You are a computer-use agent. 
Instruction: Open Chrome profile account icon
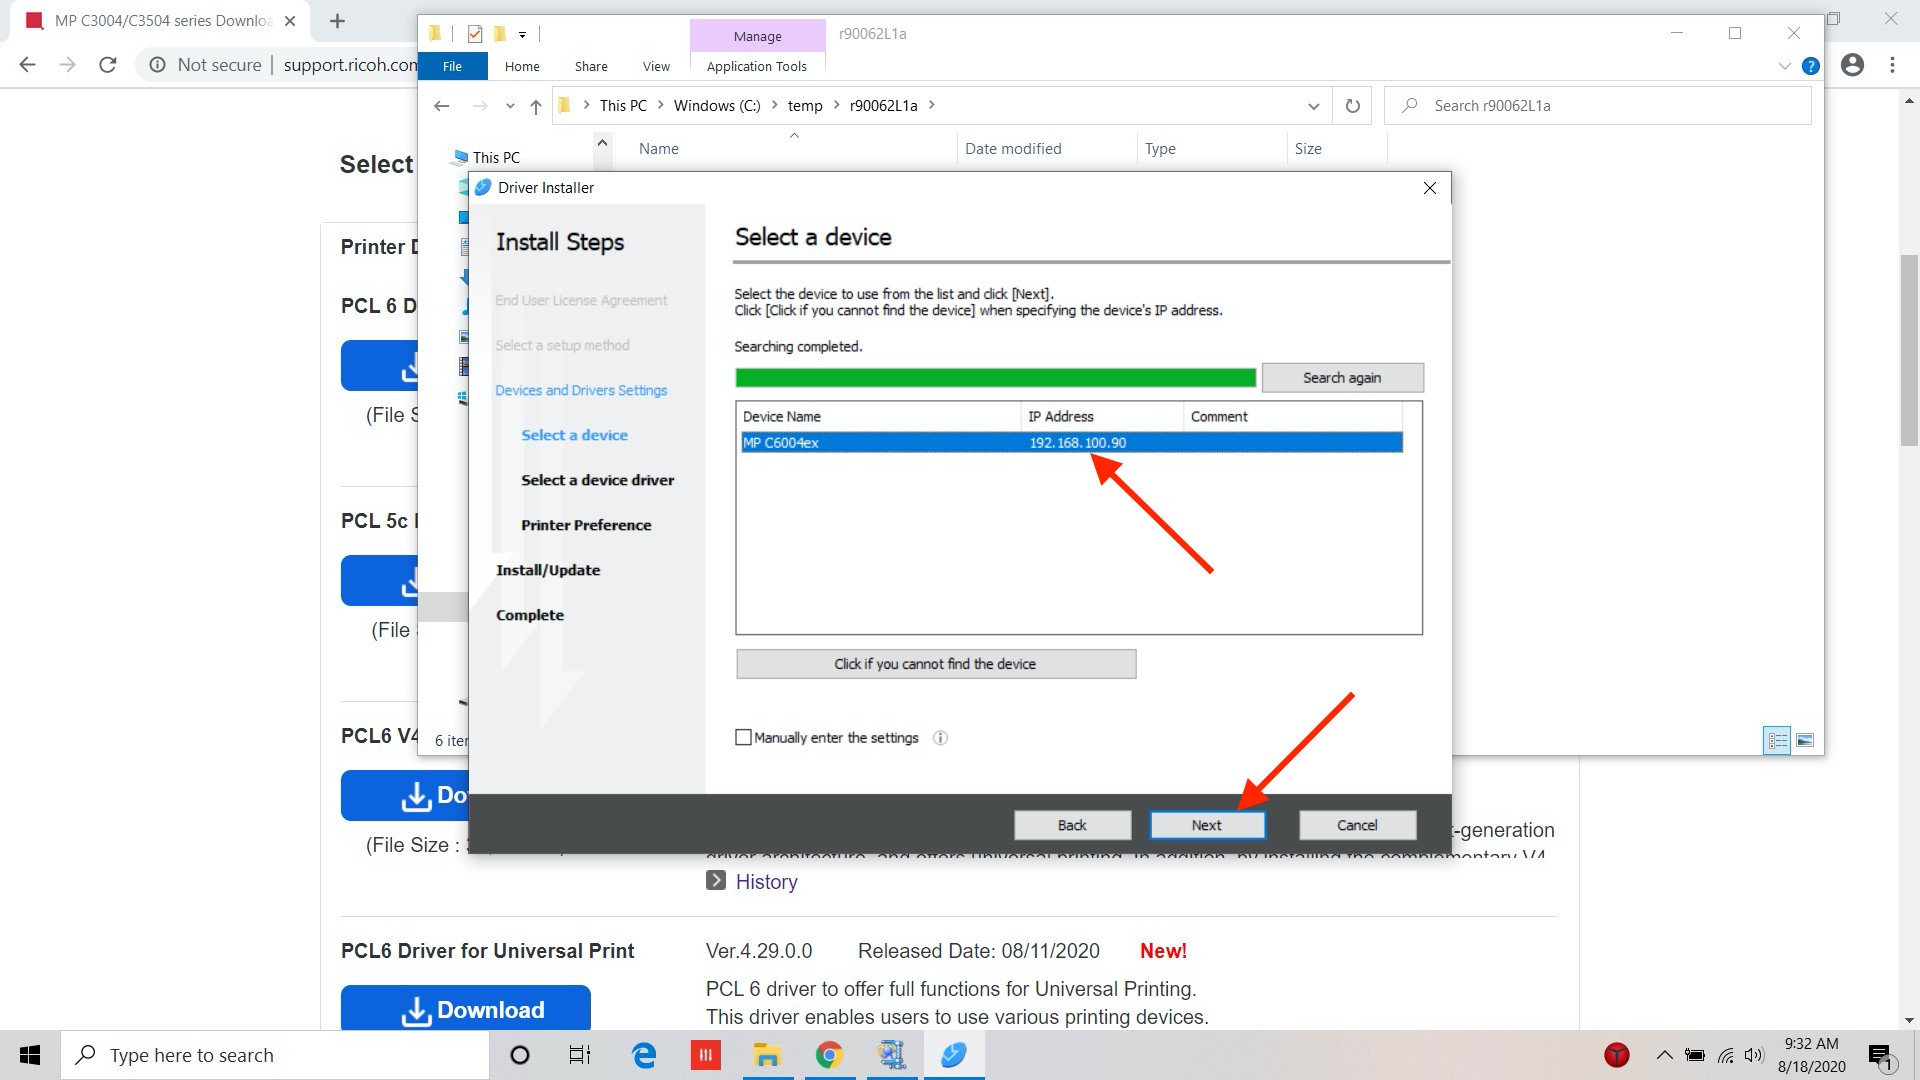1852,65
